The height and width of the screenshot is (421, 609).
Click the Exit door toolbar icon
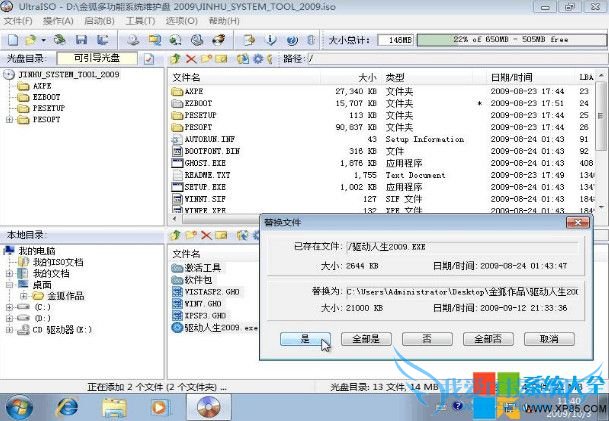click(x=311, y=40)
